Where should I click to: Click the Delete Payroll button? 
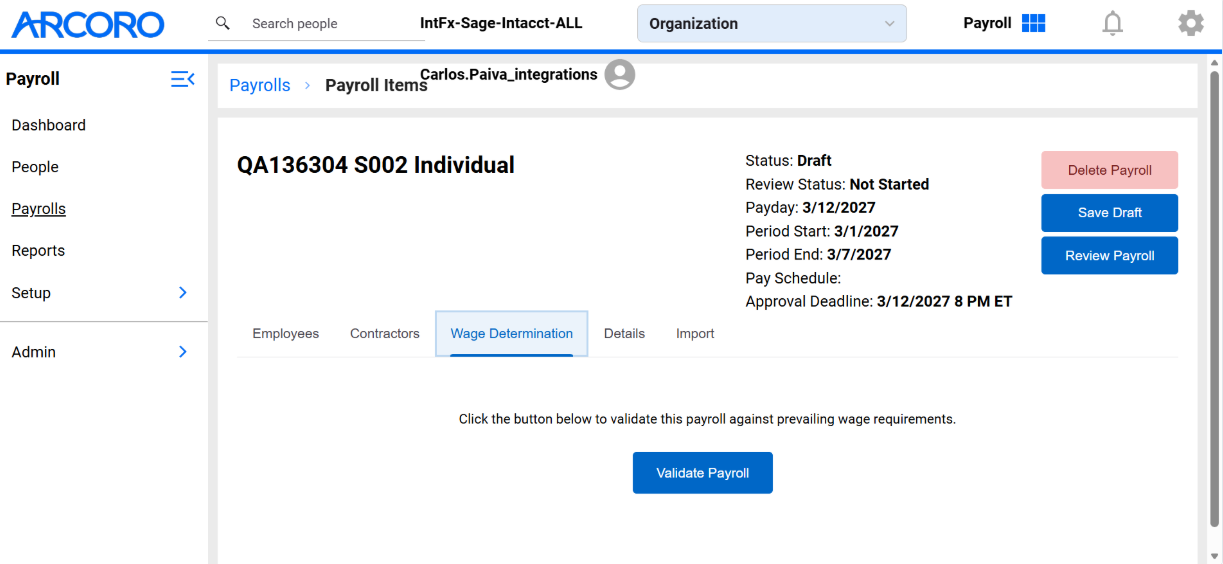[x=1110, y=170]
